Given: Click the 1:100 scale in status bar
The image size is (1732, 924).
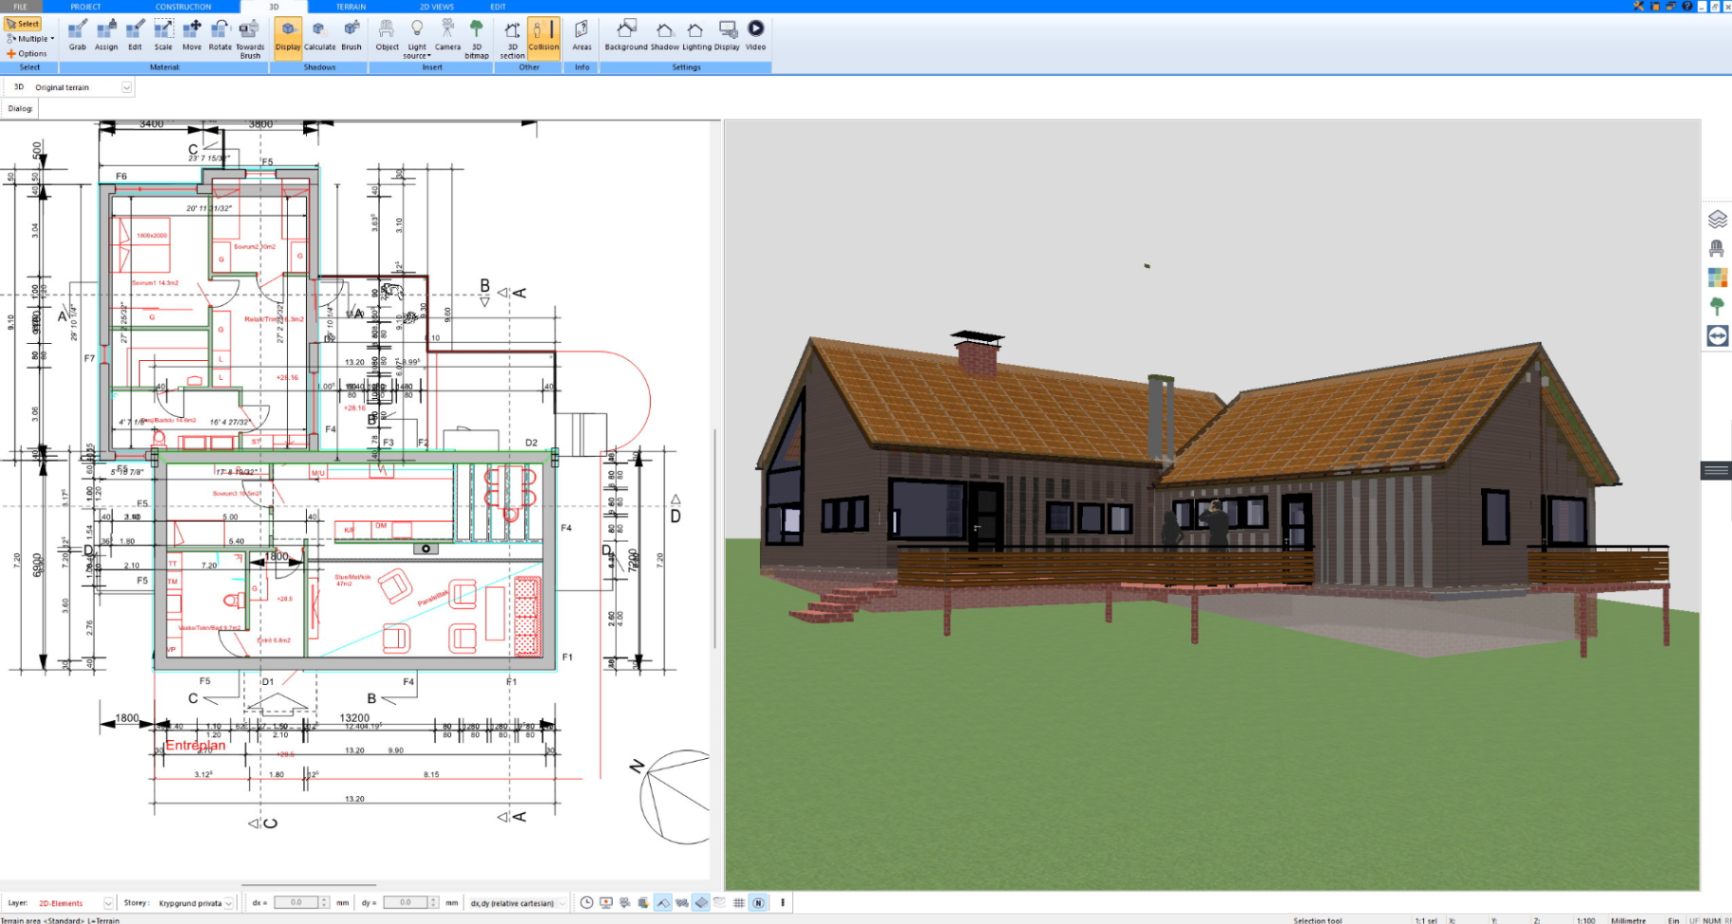Looking at the screenshot, I should click(x=1586, y=919).
